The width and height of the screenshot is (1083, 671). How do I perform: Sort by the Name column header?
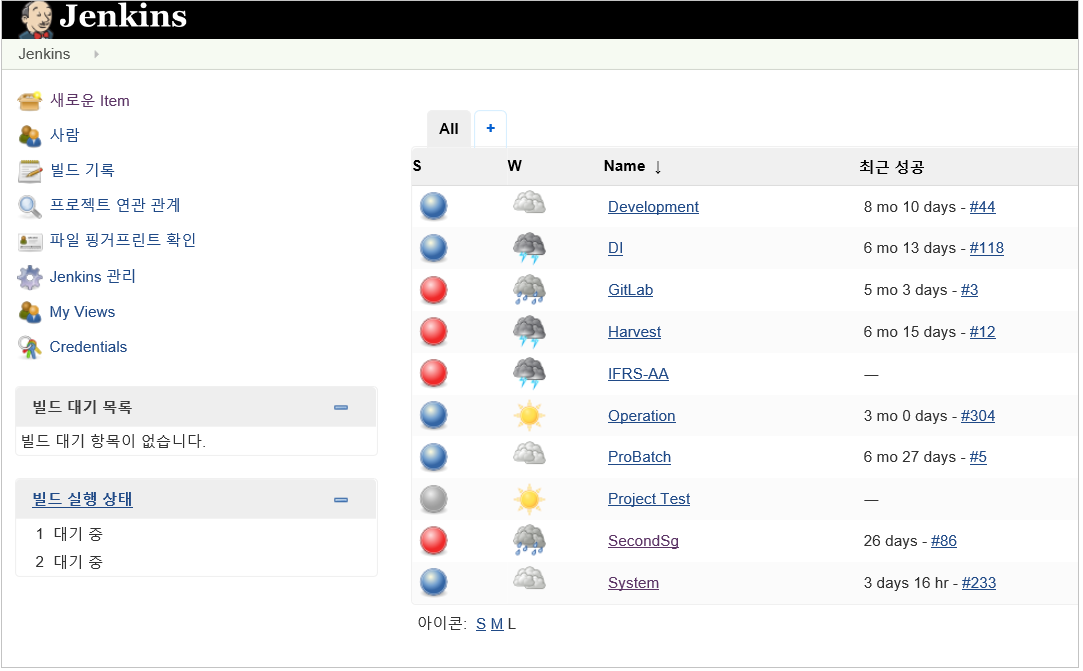[624, 167]
